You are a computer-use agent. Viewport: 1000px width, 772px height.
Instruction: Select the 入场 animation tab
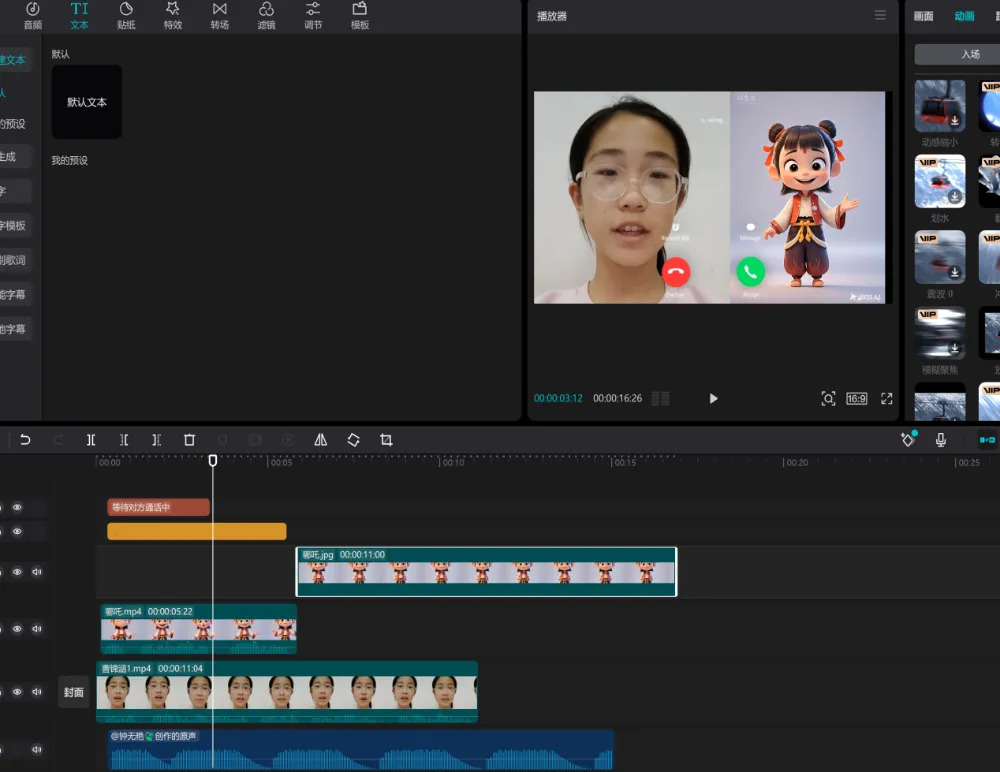(x=969, y=54)
